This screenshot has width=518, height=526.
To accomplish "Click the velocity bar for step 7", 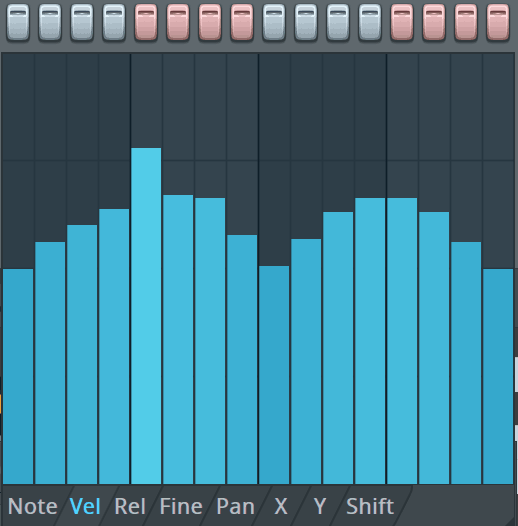I will [x=210, y=341].
